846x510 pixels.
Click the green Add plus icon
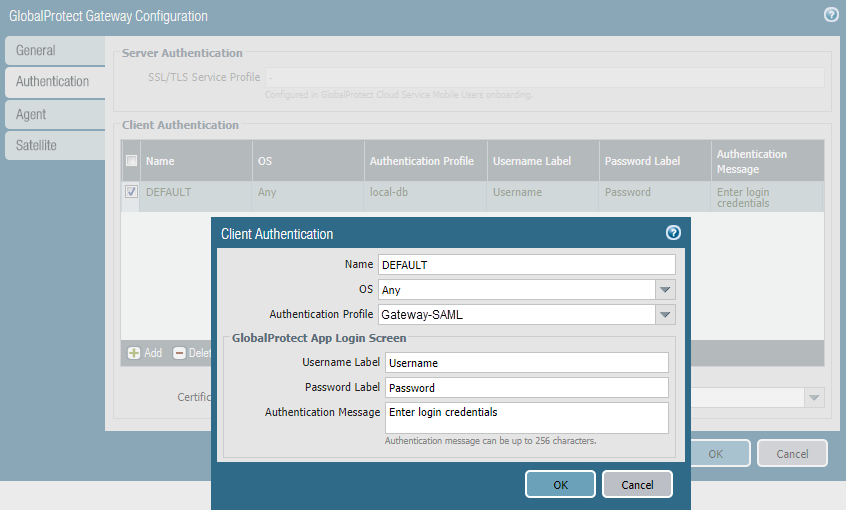133,353
